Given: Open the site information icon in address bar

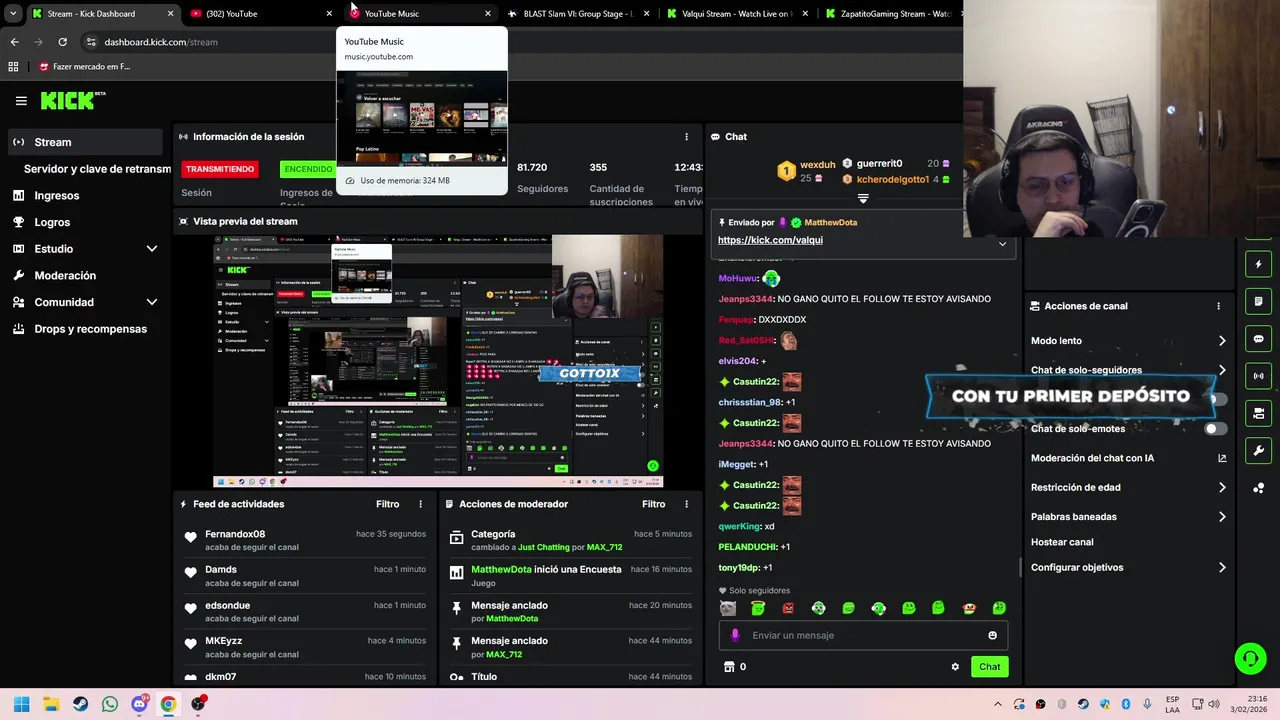Looking at the screenshot, I should click(x=91, y=42).
